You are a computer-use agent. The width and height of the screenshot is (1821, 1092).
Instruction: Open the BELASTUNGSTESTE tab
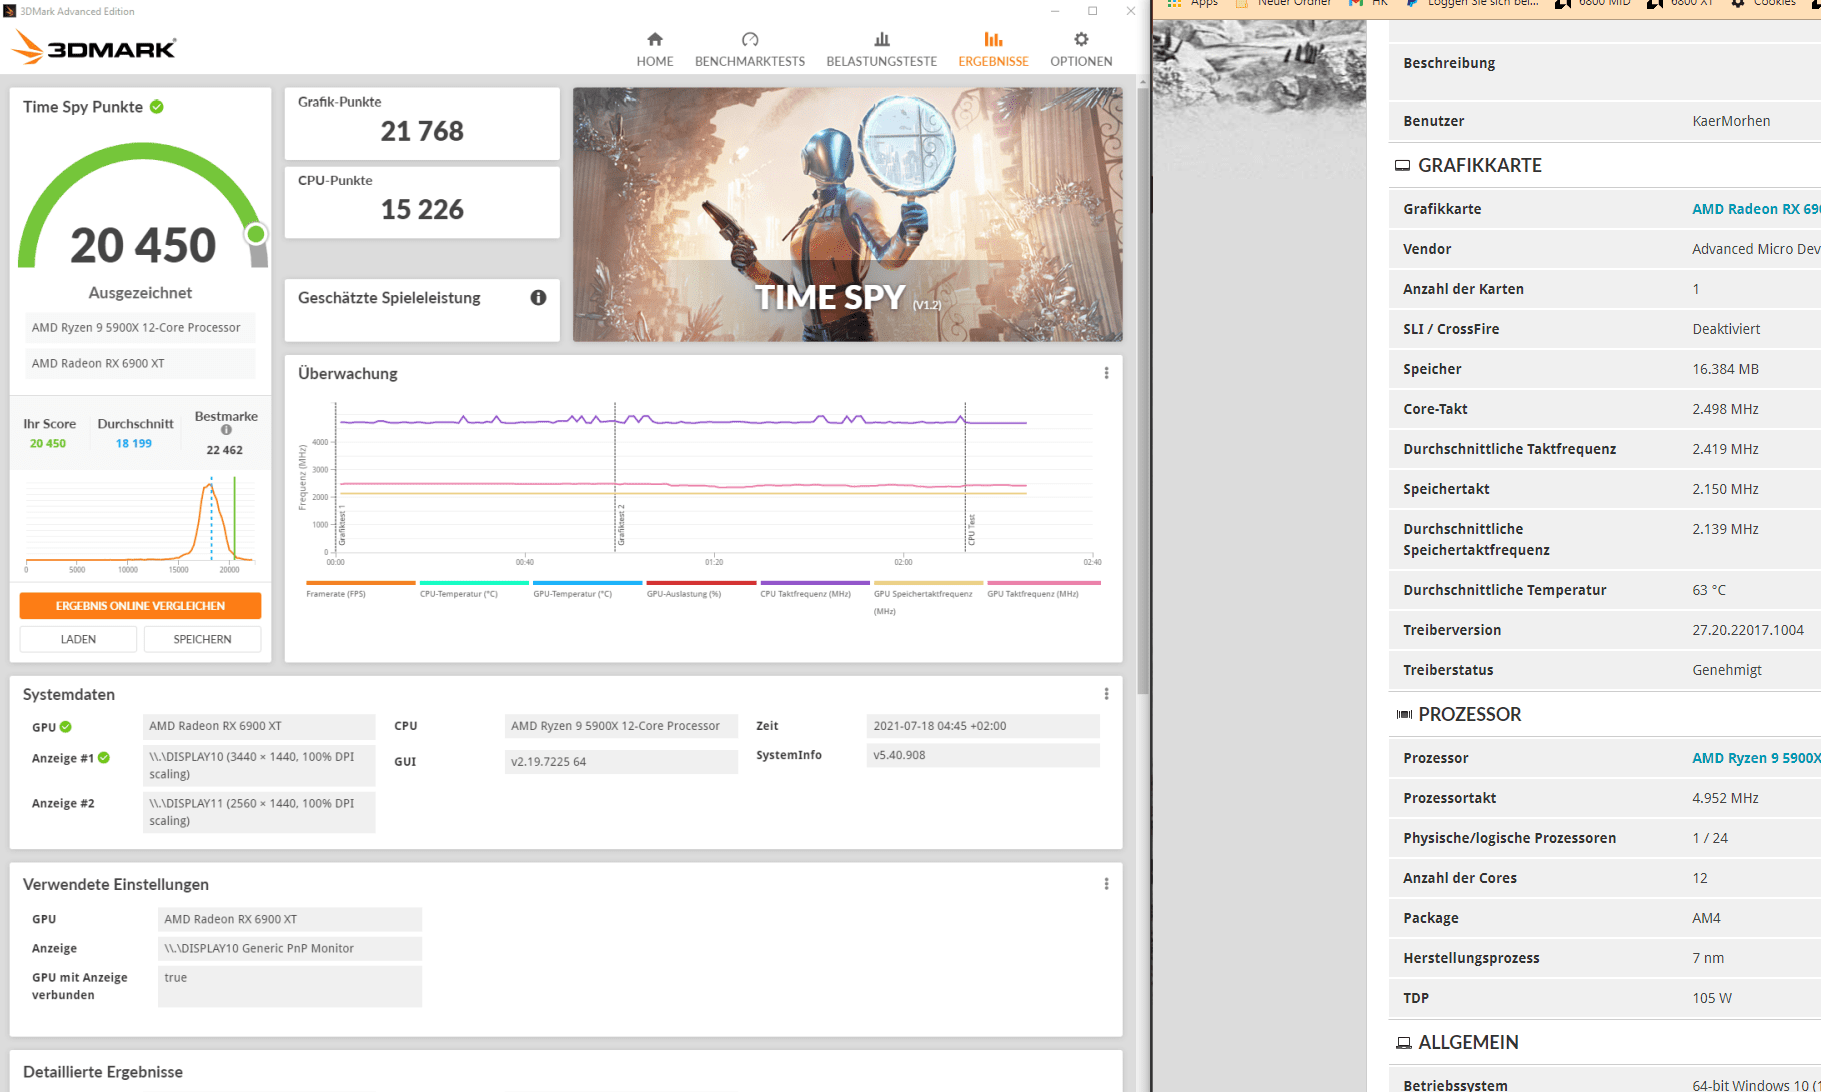(881, 49)
